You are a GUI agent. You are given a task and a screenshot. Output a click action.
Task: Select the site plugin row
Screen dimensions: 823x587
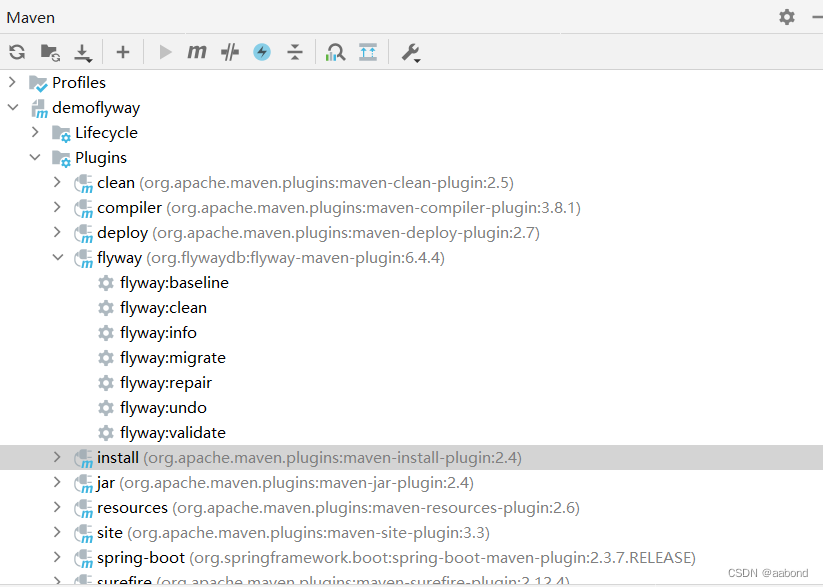(412, 532)
